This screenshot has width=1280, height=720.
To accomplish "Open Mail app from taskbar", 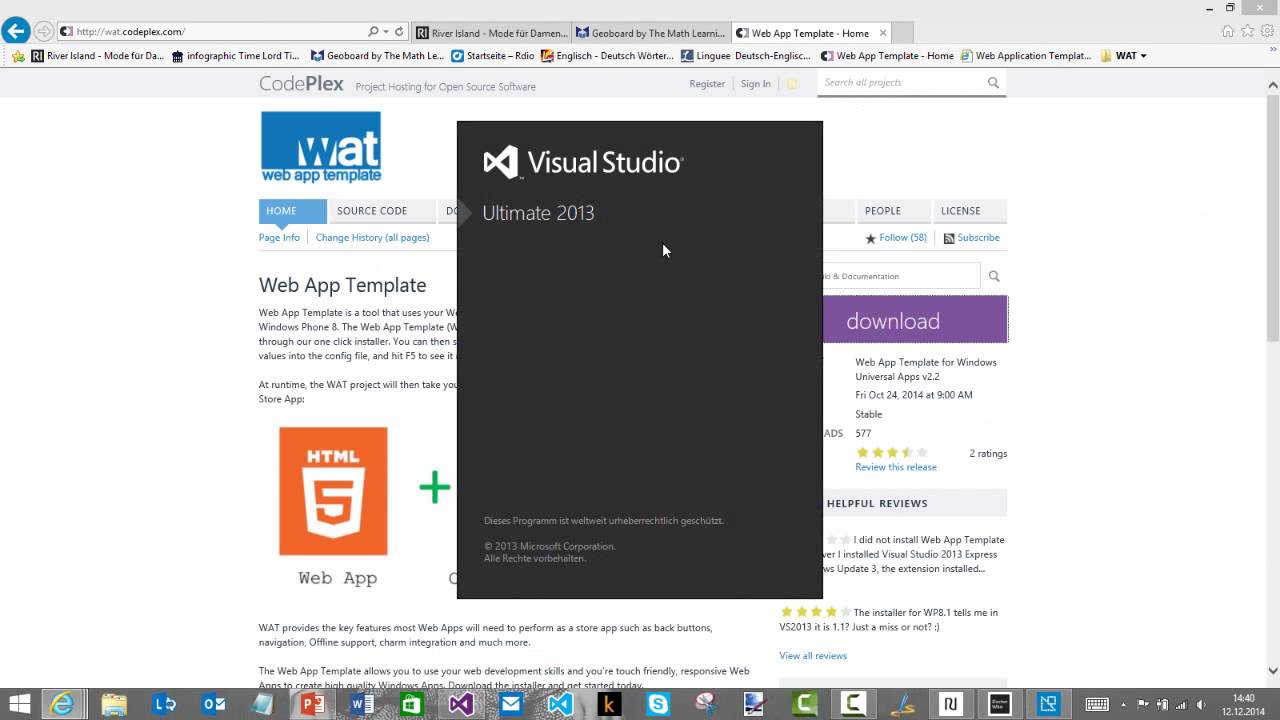I will pyautogui.click(x=511, y=704).
